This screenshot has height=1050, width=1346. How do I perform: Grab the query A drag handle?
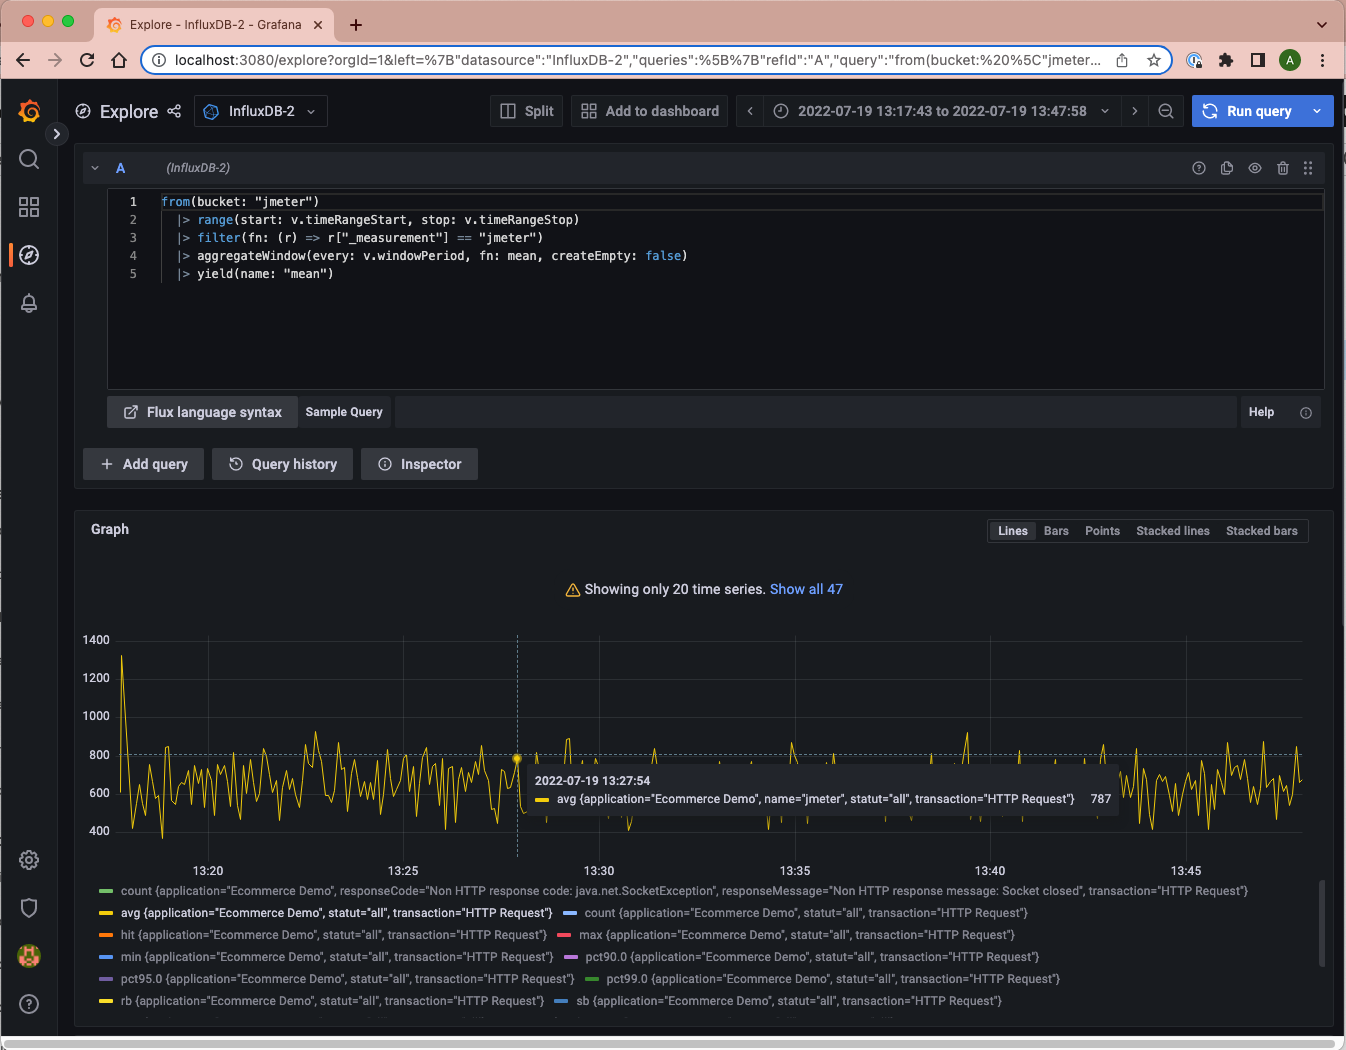[1308, 168]
